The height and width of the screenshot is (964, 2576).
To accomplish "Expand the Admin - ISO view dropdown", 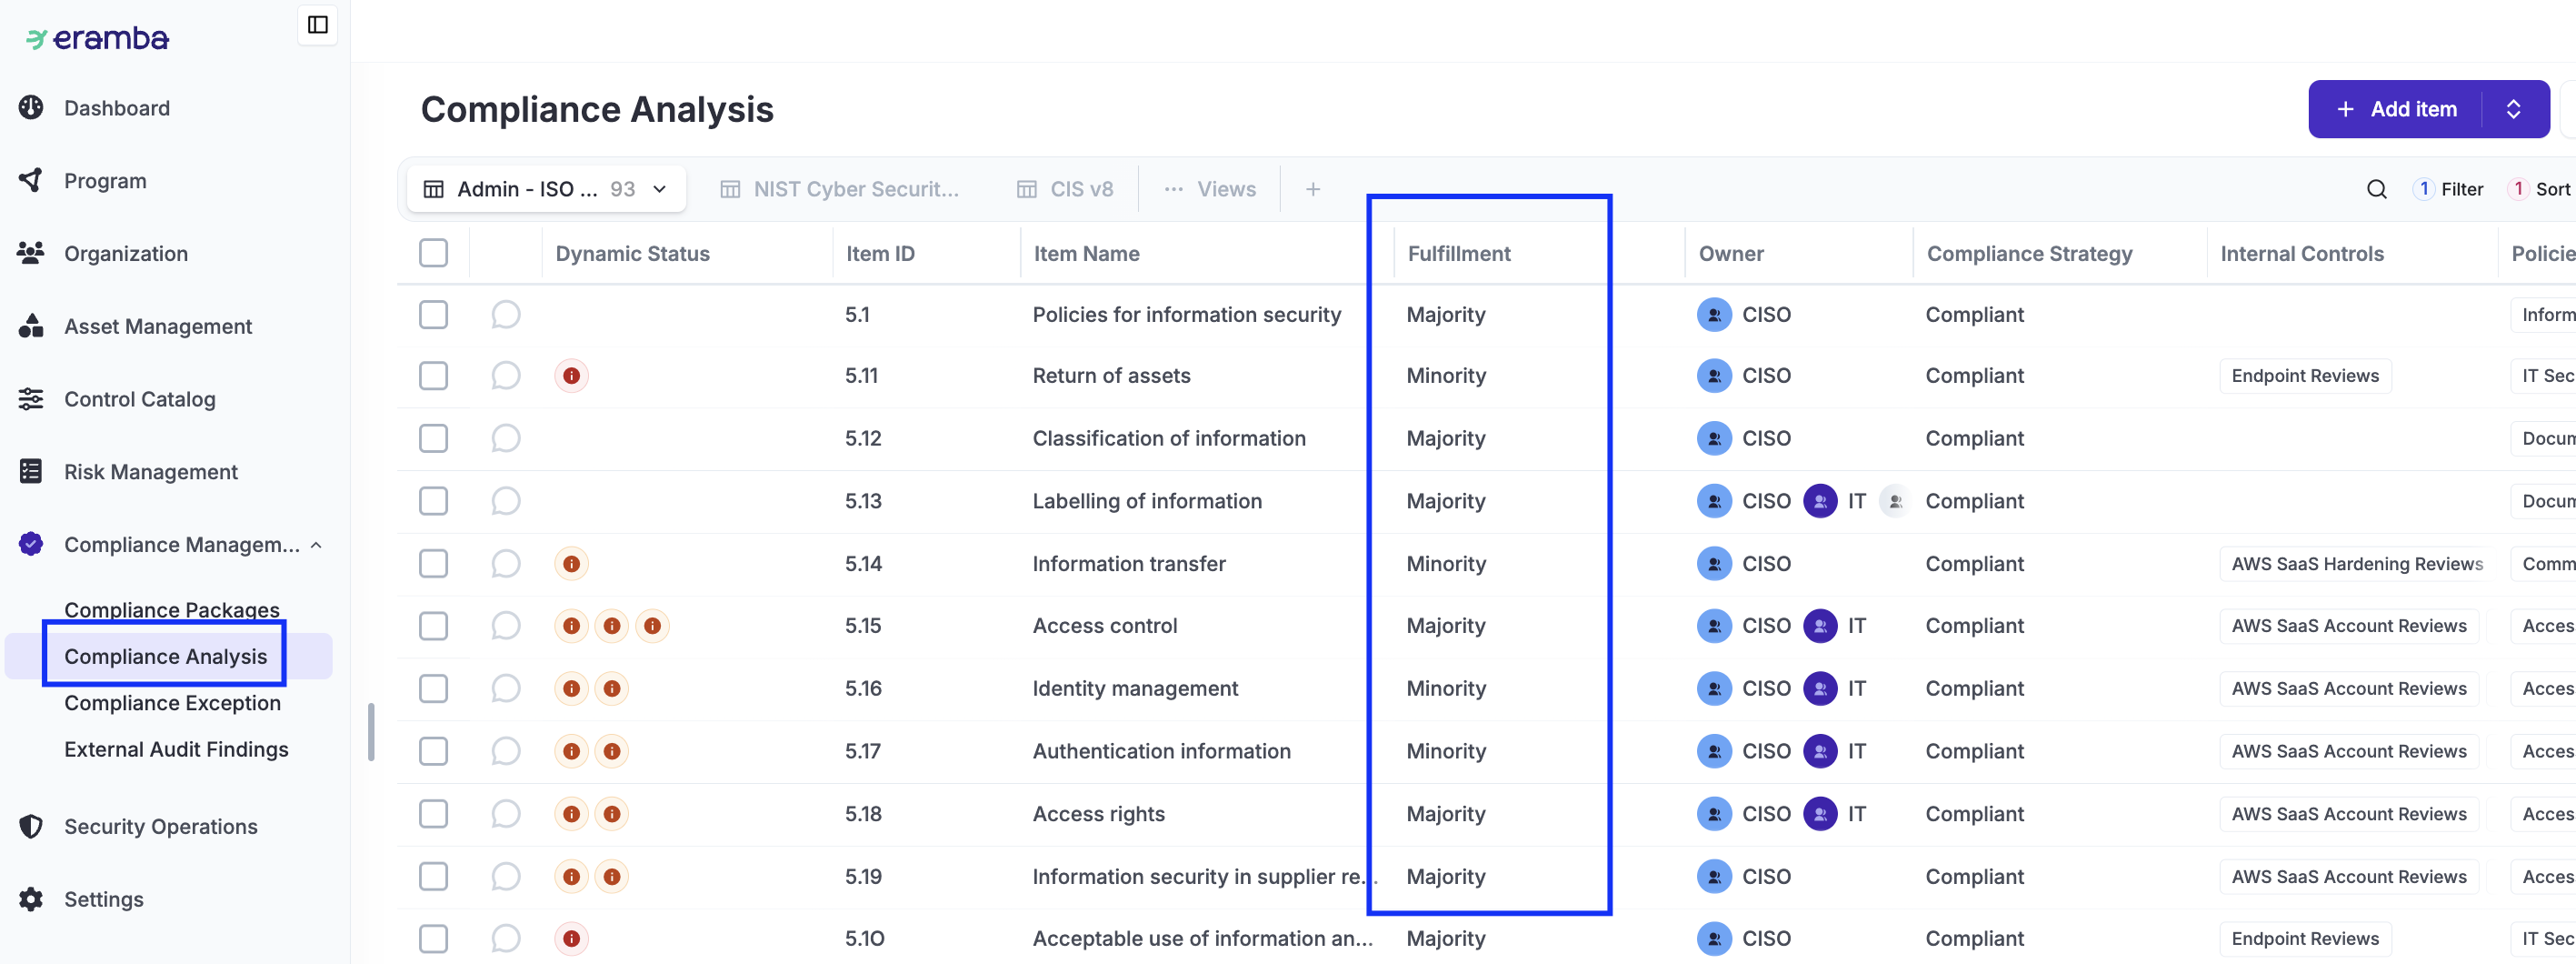I will (659, 189).
